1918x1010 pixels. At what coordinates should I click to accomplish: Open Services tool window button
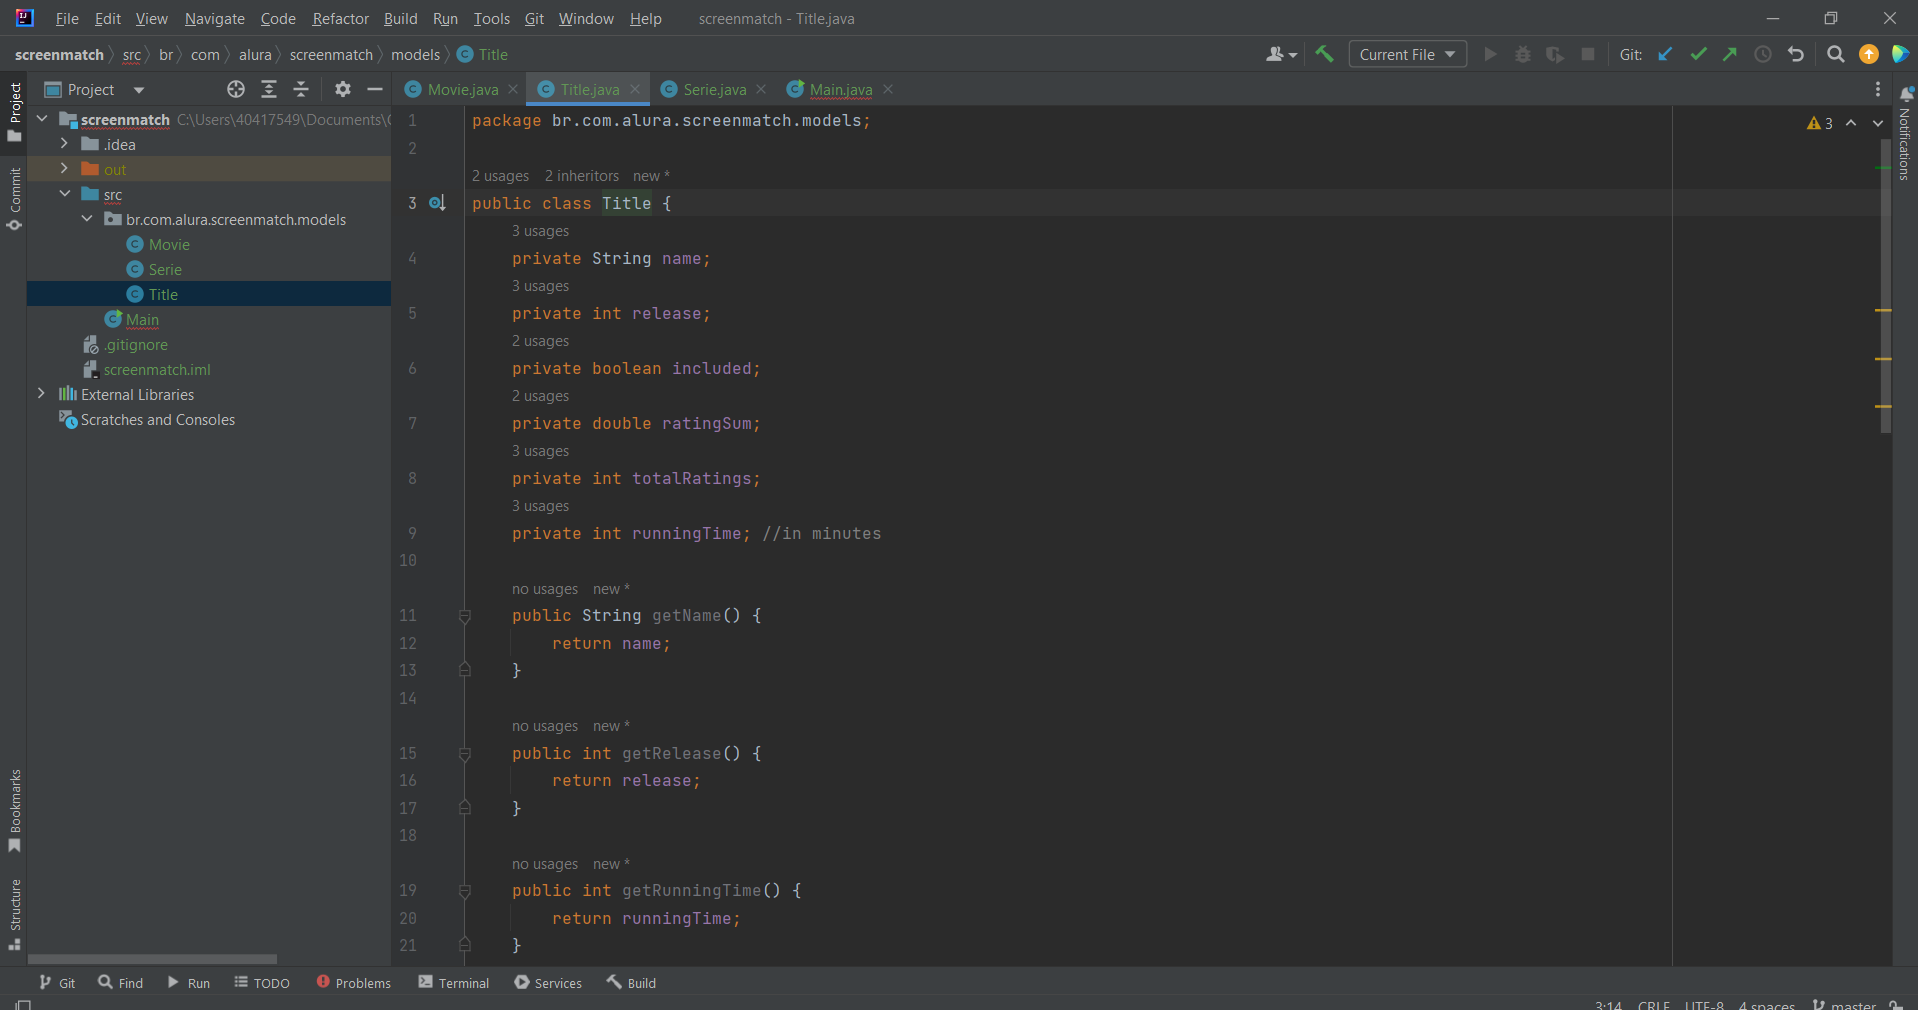pos(548,983)
